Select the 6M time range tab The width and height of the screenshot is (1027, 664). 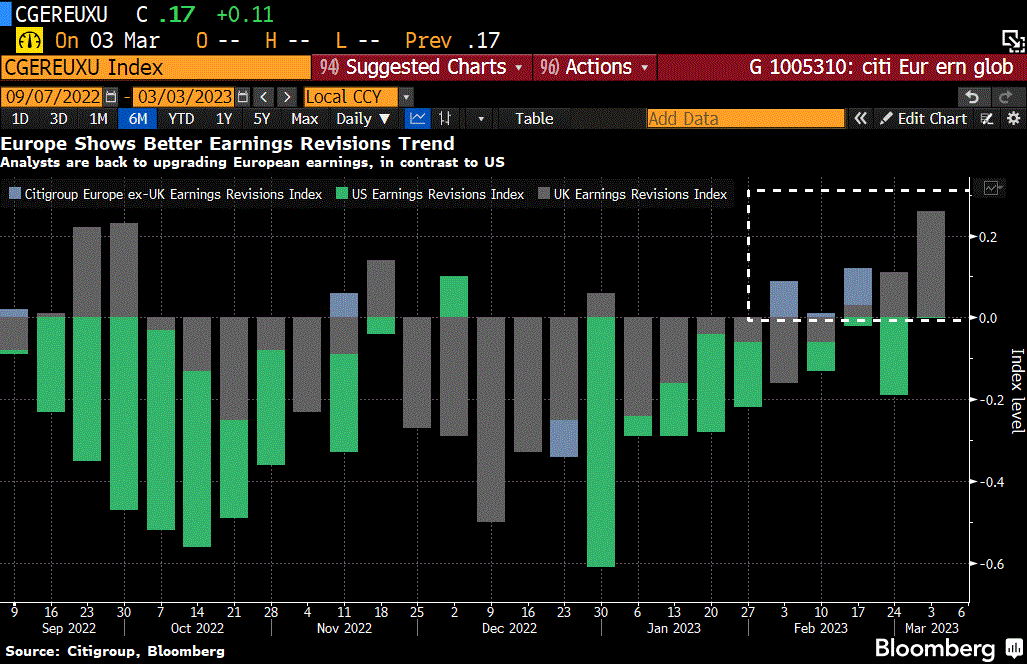click(138, 119)
